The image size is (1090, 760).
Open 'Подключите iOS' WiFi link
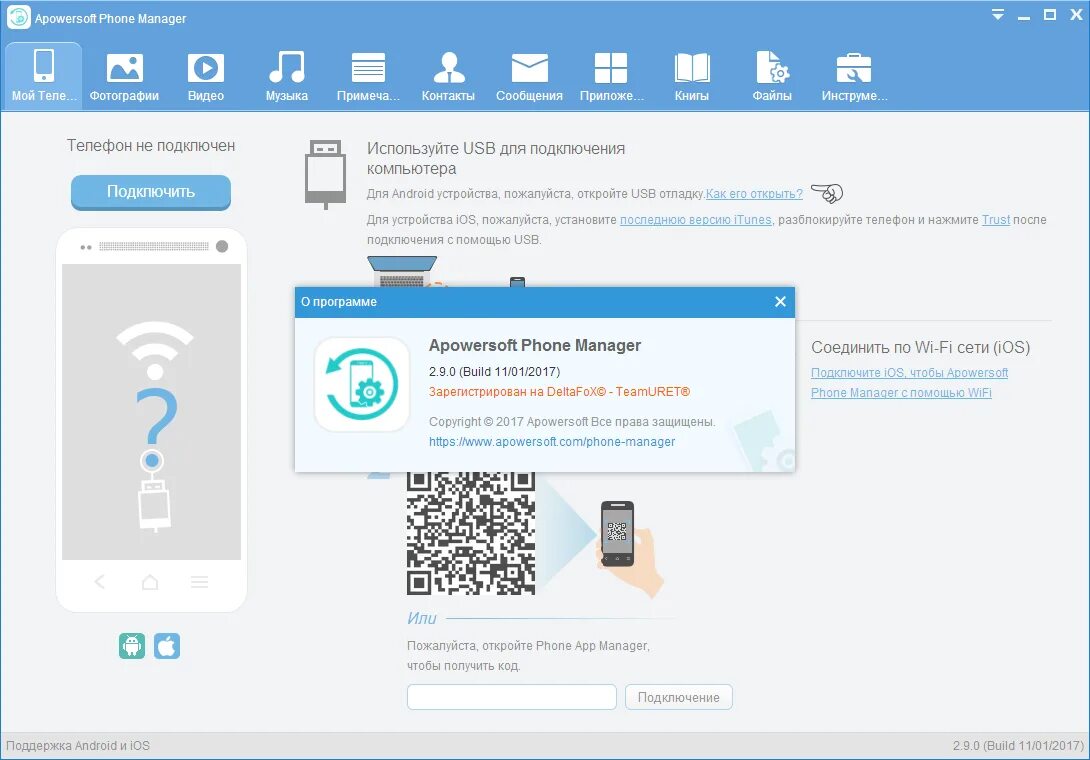click(x=909, y=382)
